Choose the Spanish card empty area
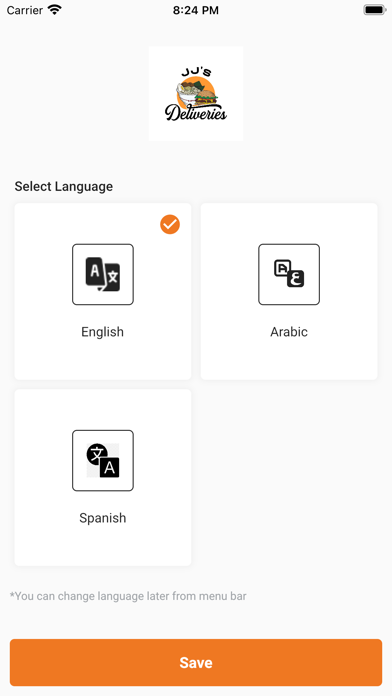Image resolution: width=392 pixels, height=696 pixels. (103, 546)
